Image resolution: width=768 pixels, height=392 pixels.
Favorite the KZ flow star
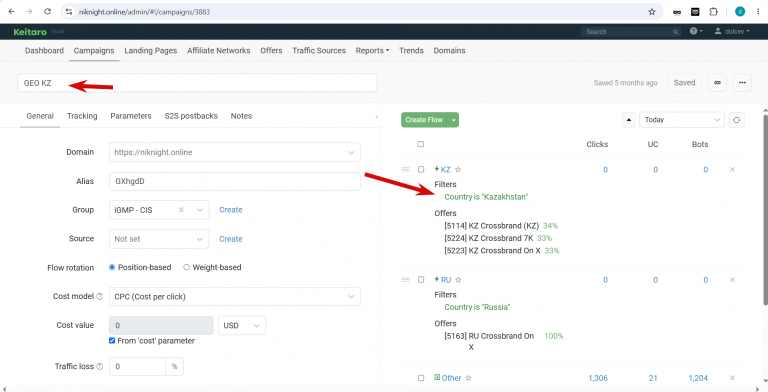[458, 170]
